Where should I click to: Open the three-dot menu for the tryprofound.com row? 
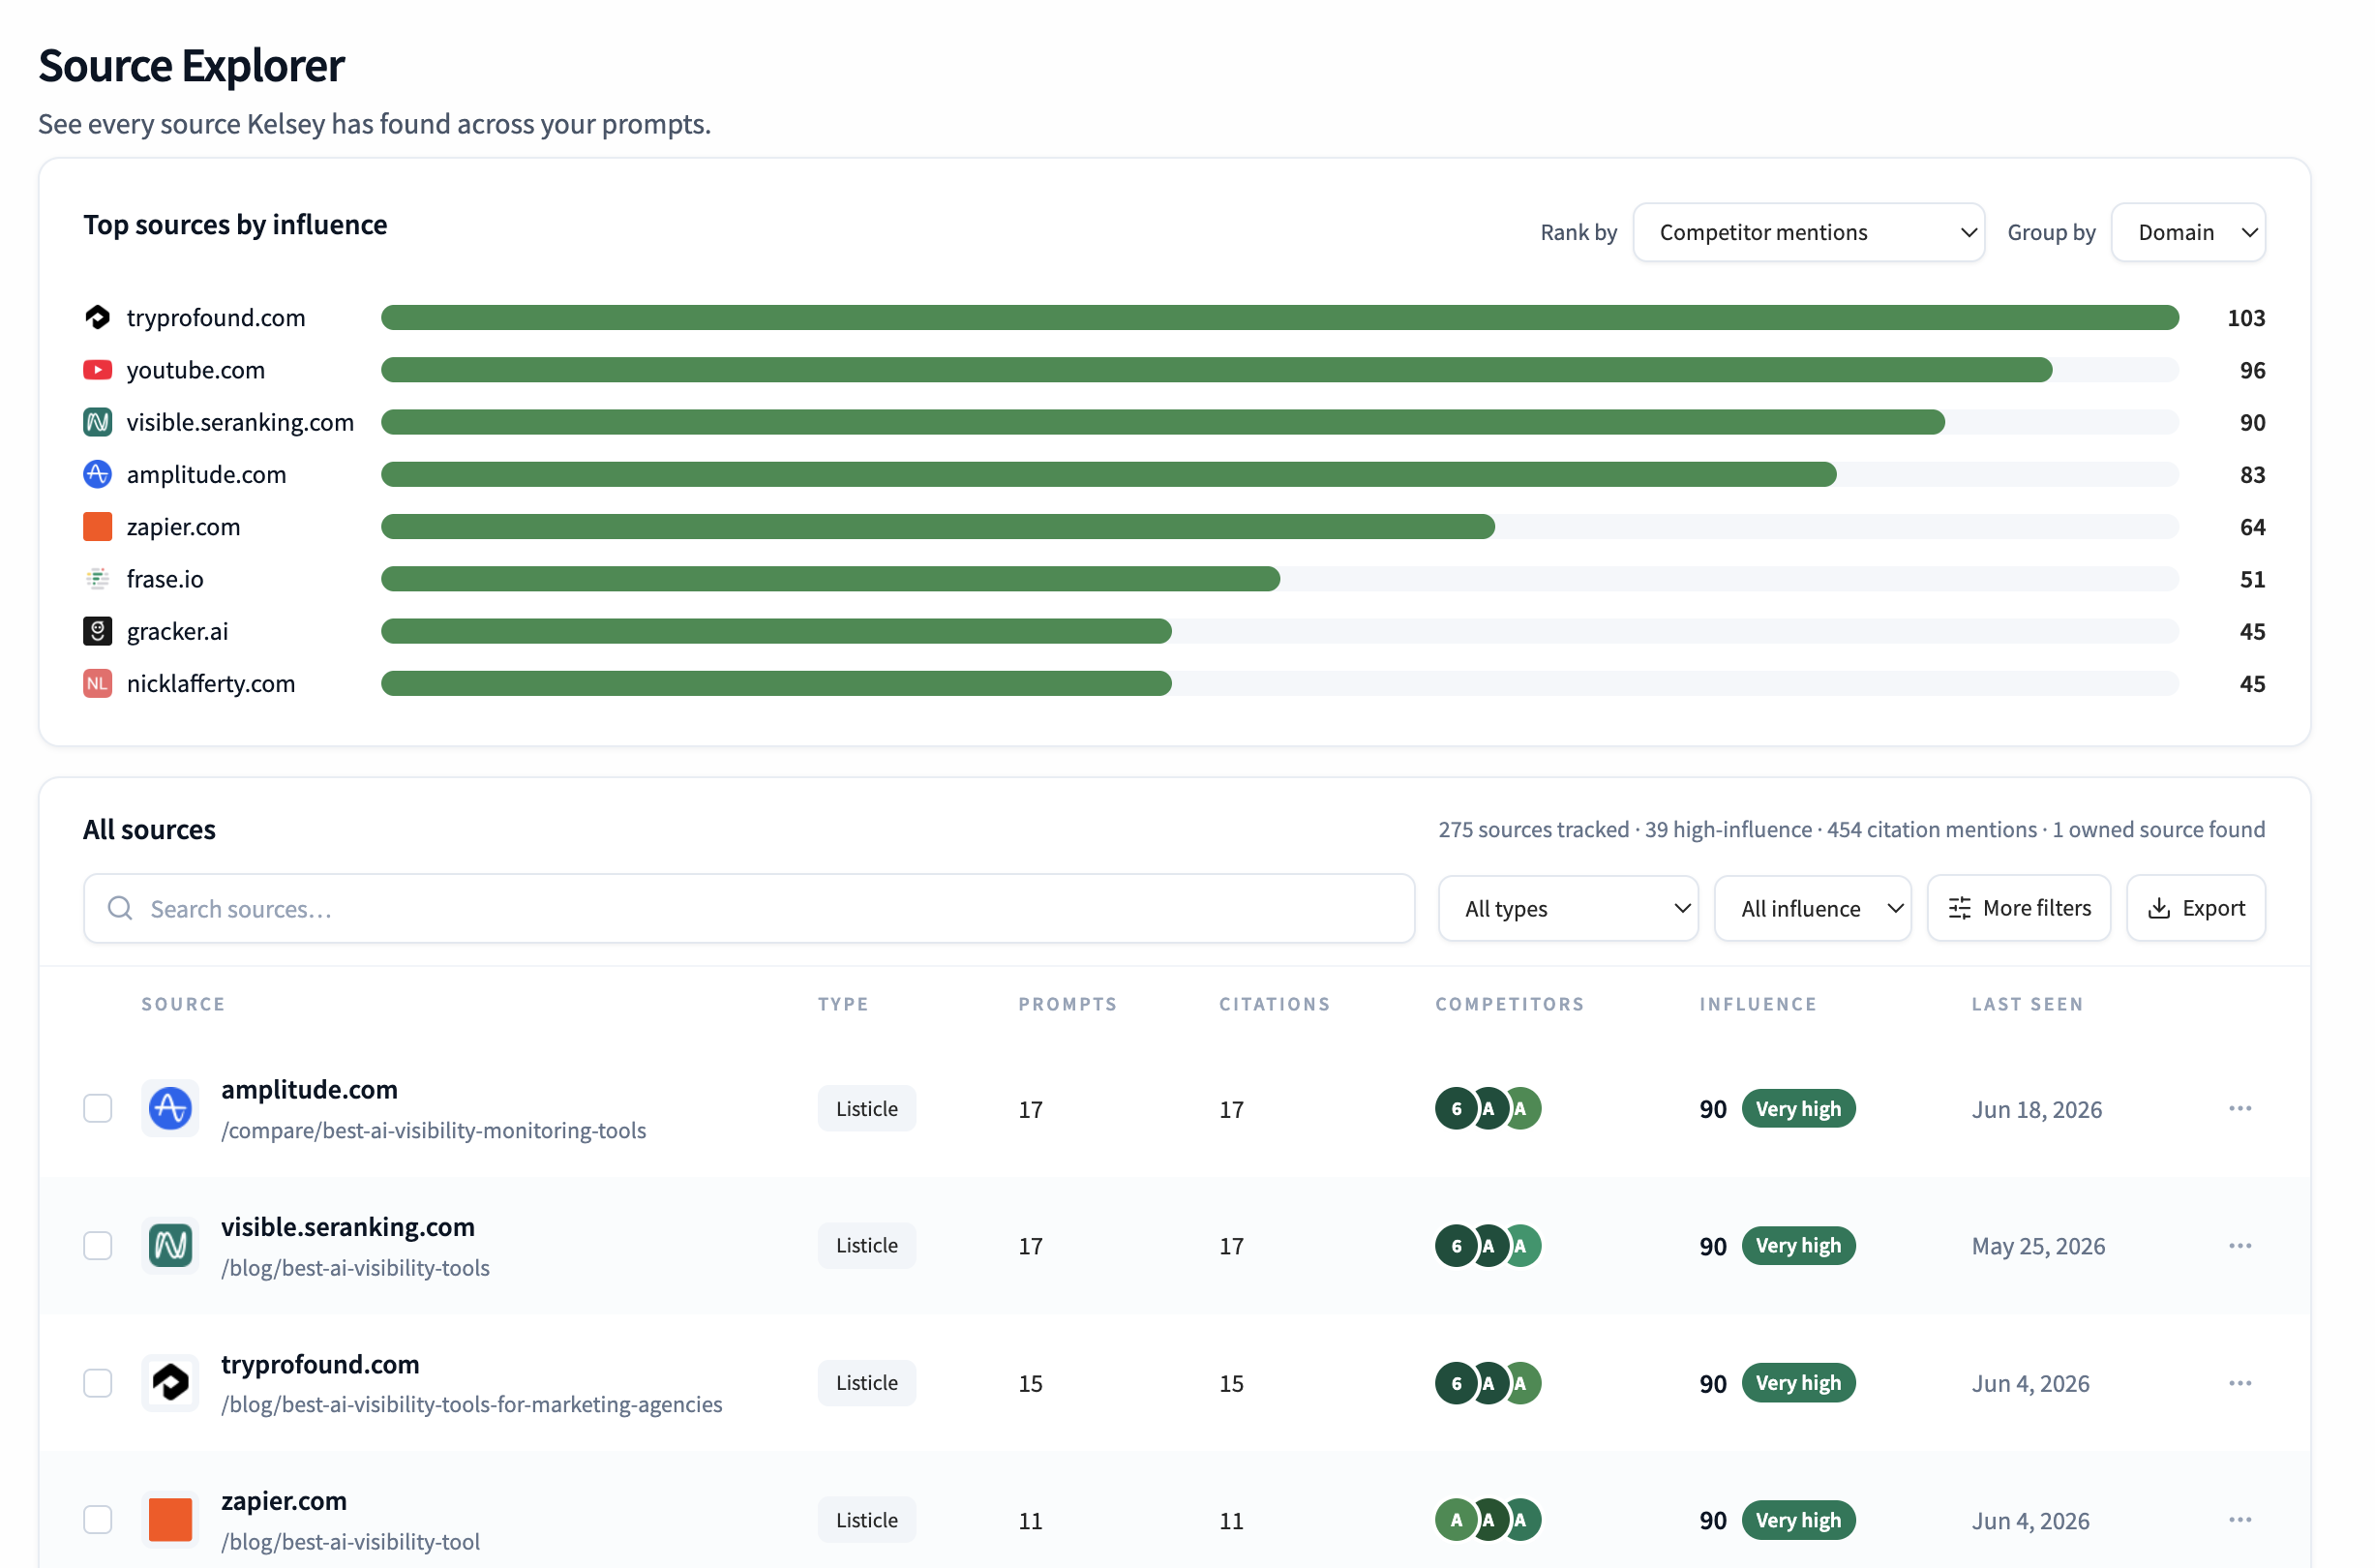pos(2240,1383)
